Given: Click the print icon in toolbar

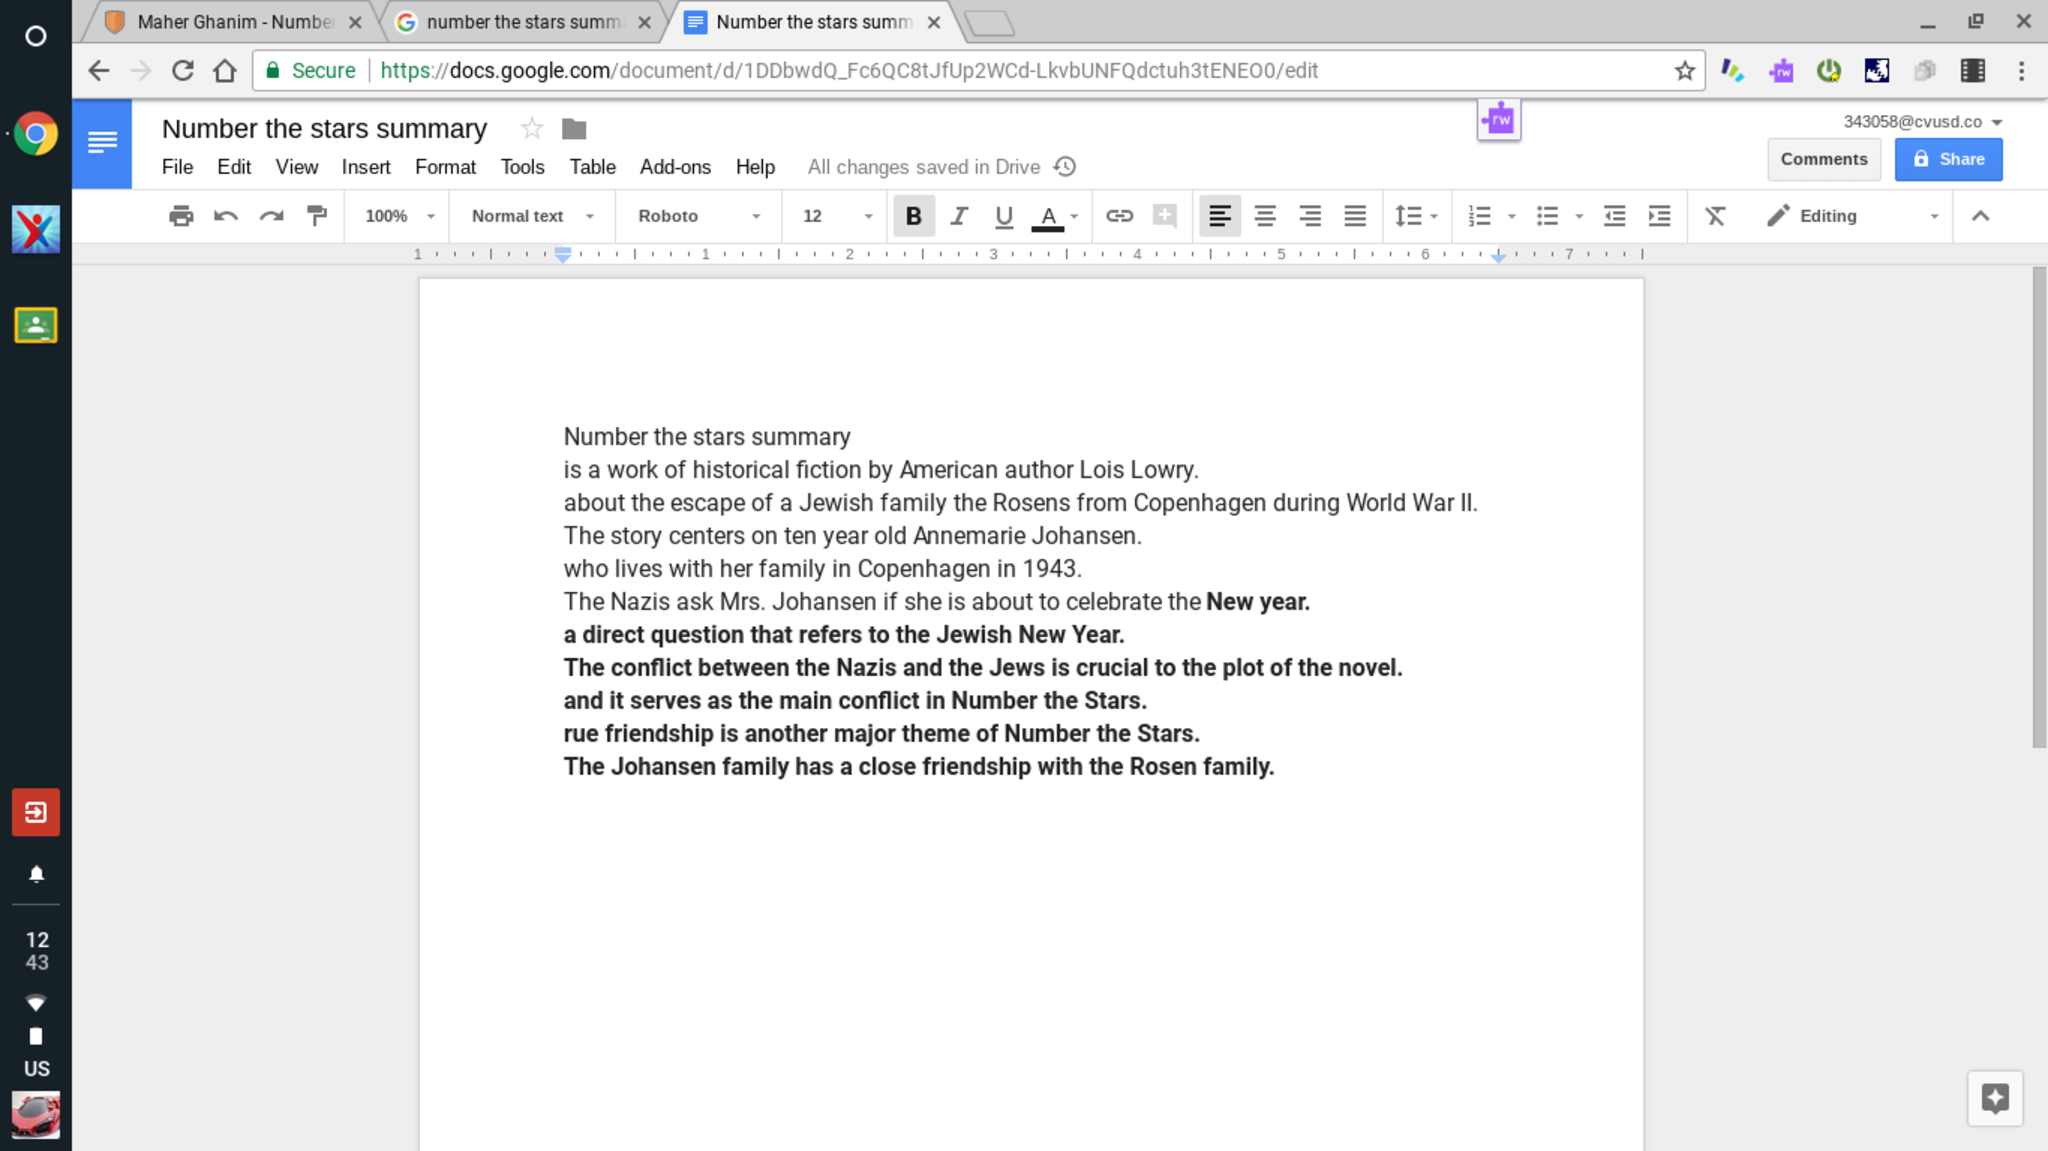Looking at the screenshot, I should tap(180, 216).
